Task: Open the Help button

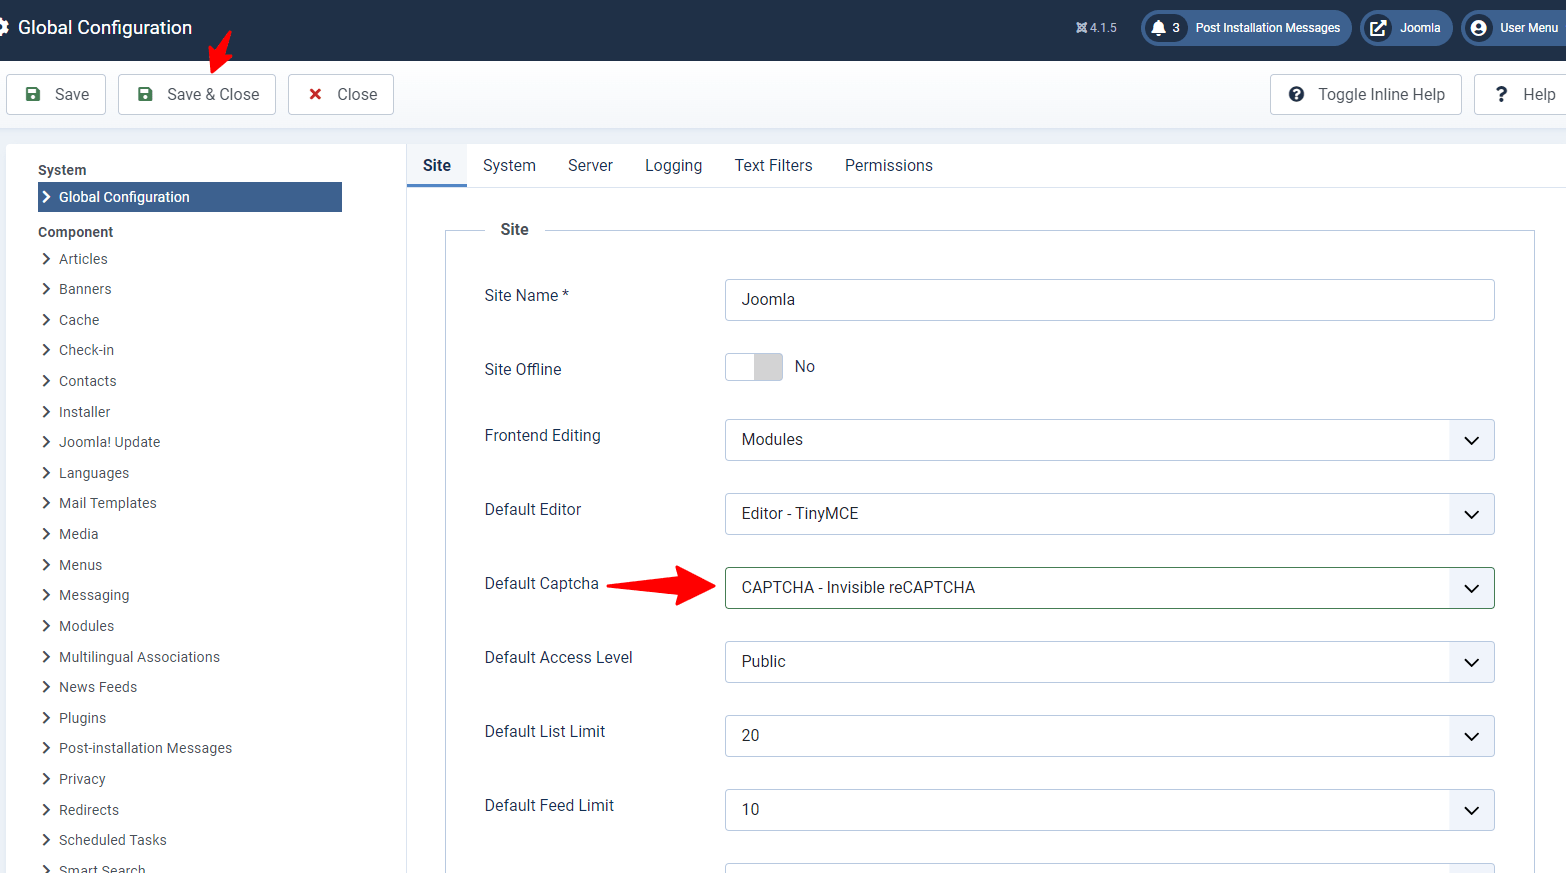Action: coord(1522,94)
